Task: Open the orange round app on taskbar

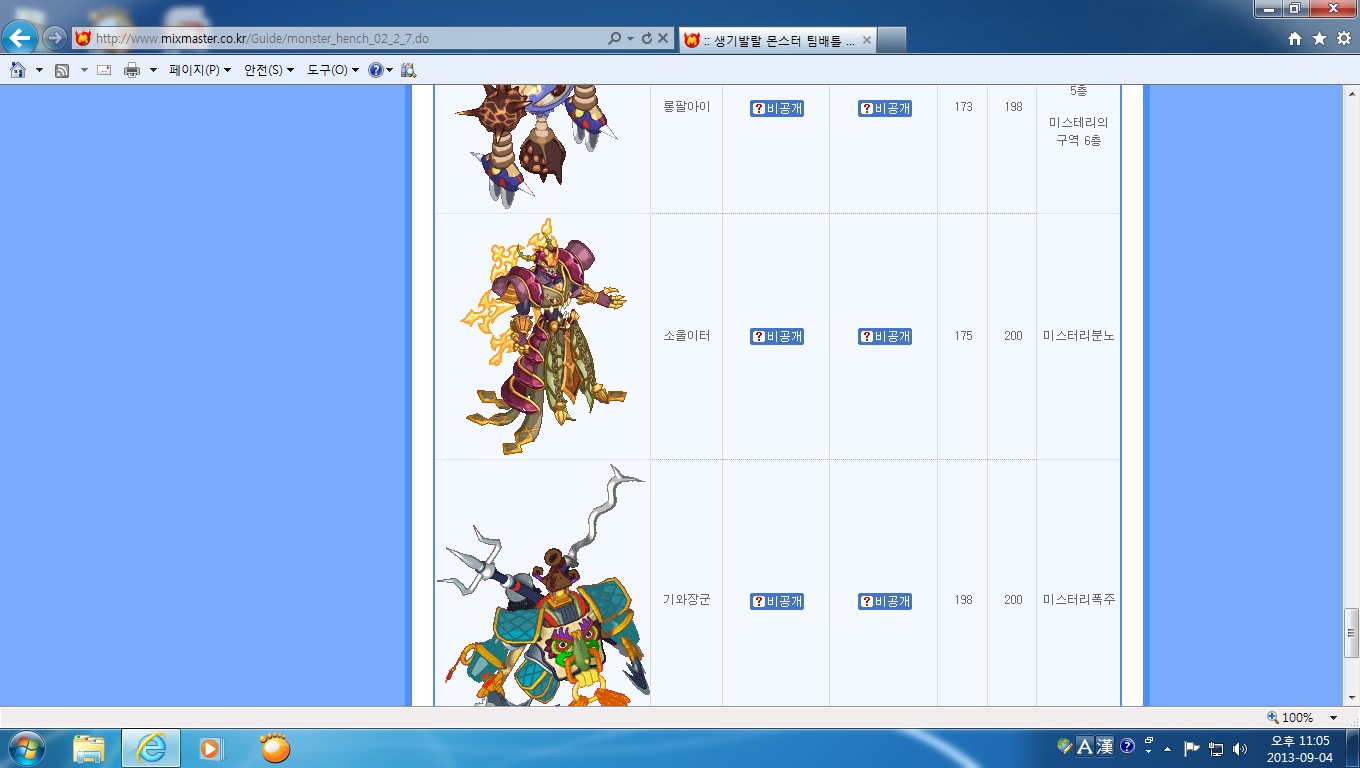Action: click(274, 748)
